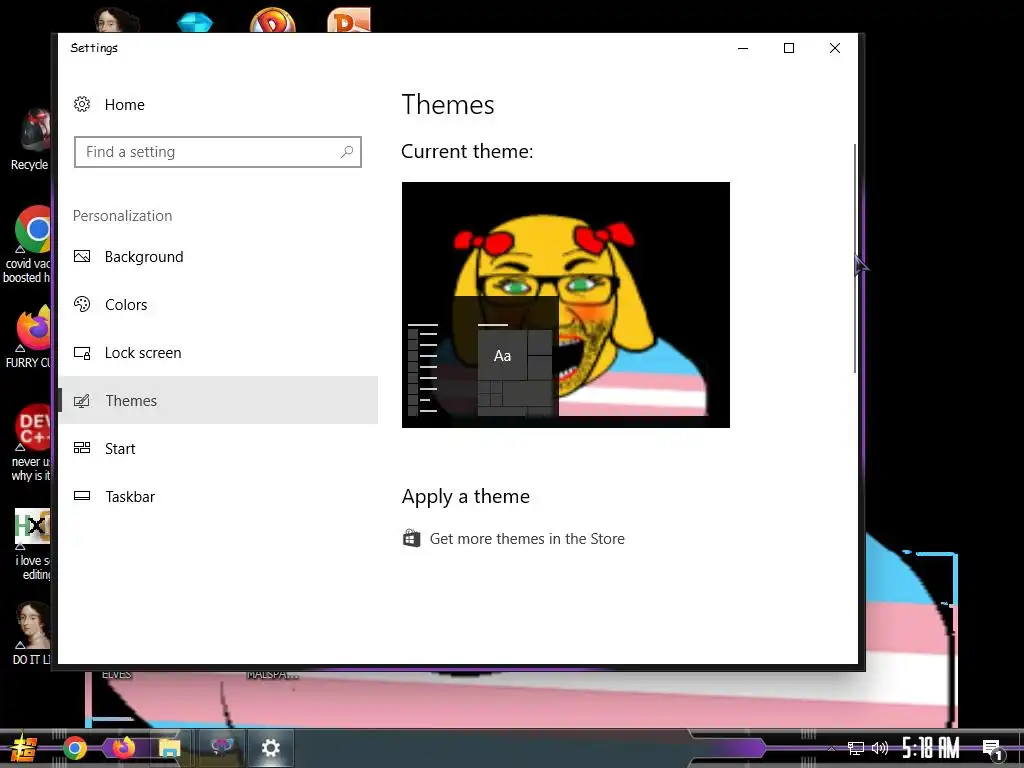Open Colors settings

(x=217, y=304)
